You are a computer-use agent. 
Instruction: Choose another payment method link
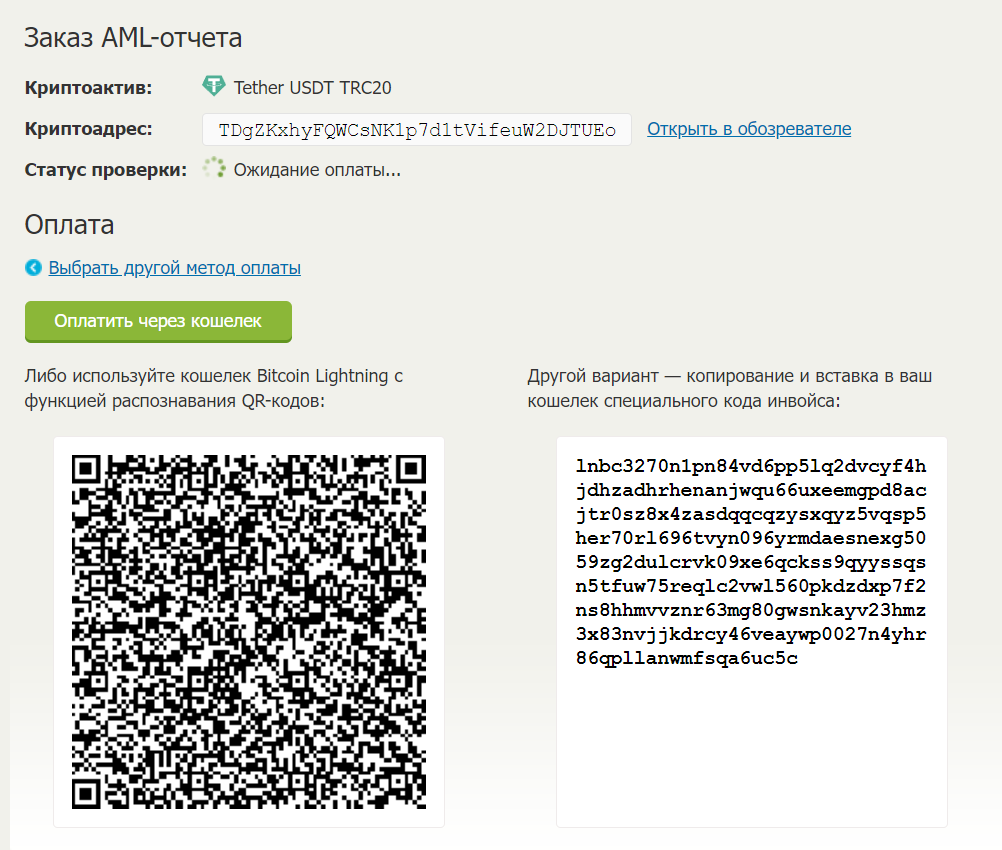pos(174,268)
